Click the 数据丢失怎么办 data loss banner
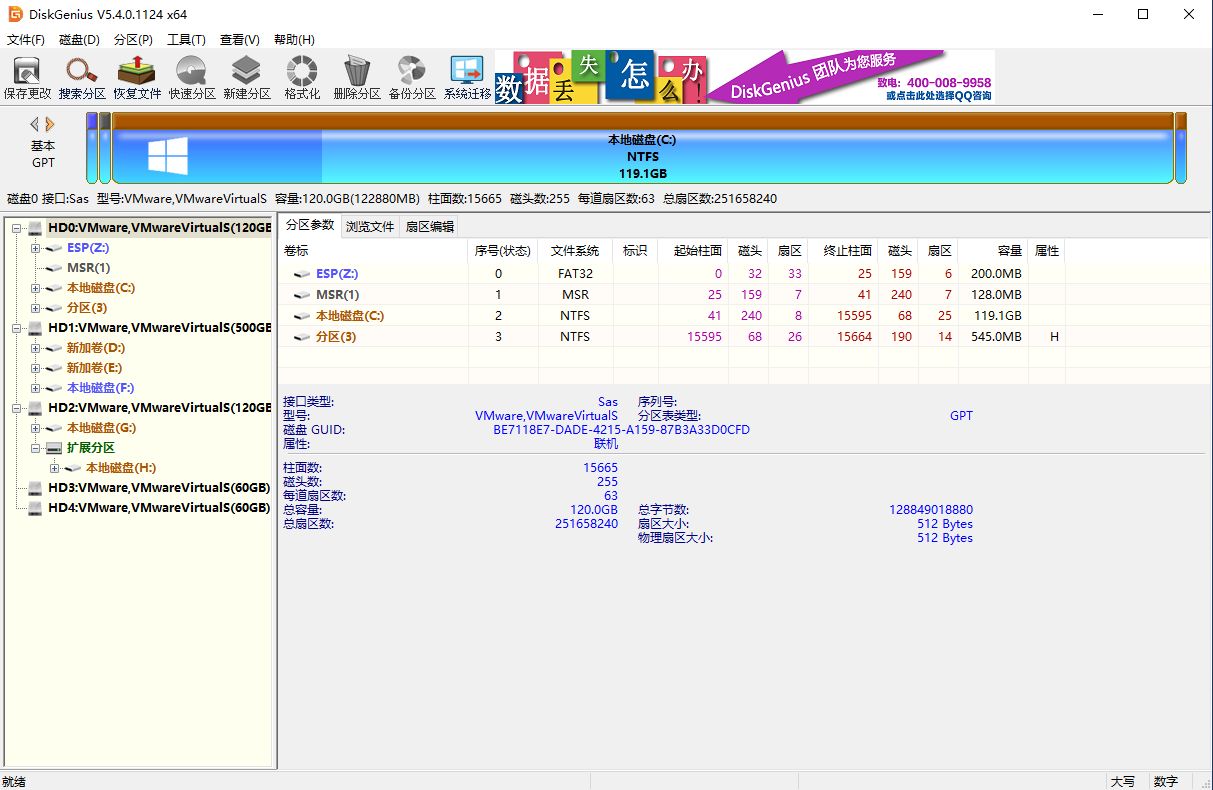1213x790 pixels. pyautogui.click(x=602, y=77)
